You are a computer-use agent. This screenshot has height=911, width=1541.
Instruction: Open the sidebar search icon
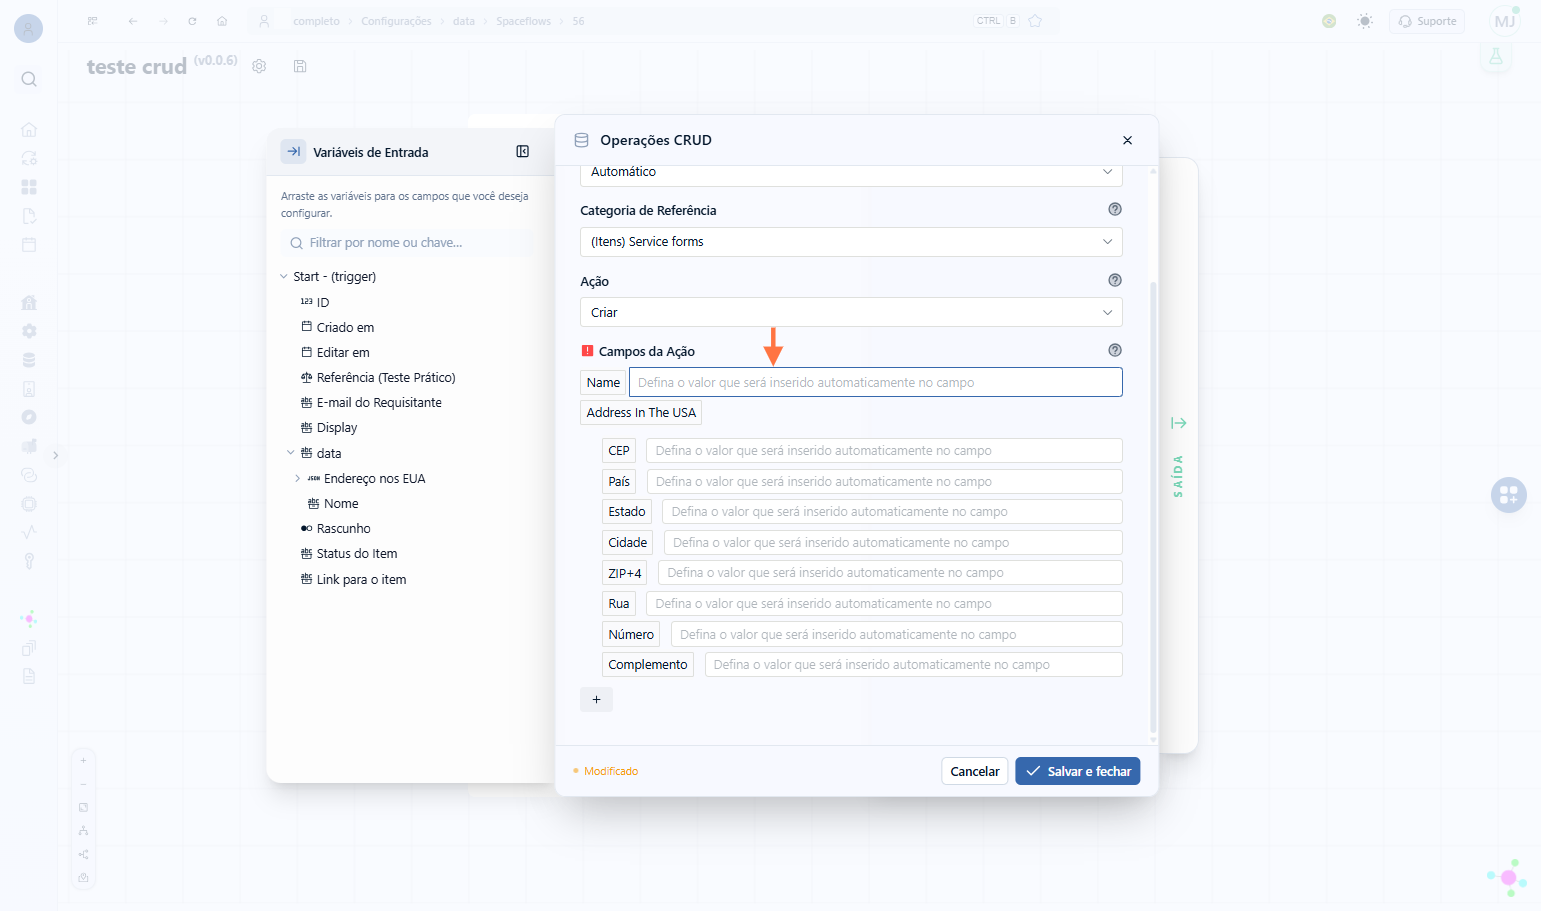[x=29, y=79]
